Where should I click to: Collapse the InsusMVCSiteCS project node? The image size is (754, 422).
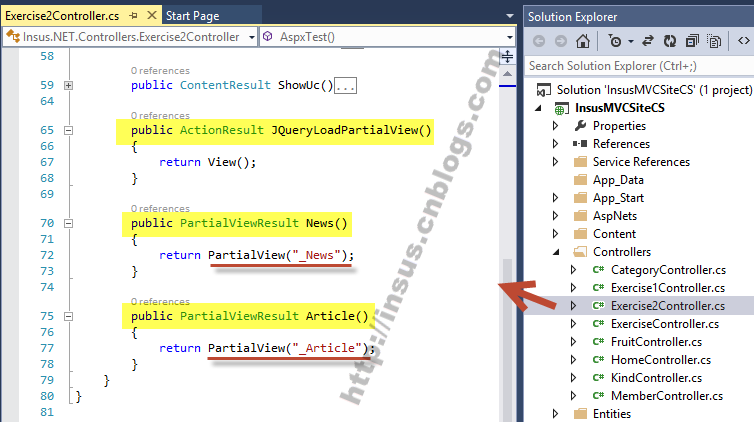point(538,109)
